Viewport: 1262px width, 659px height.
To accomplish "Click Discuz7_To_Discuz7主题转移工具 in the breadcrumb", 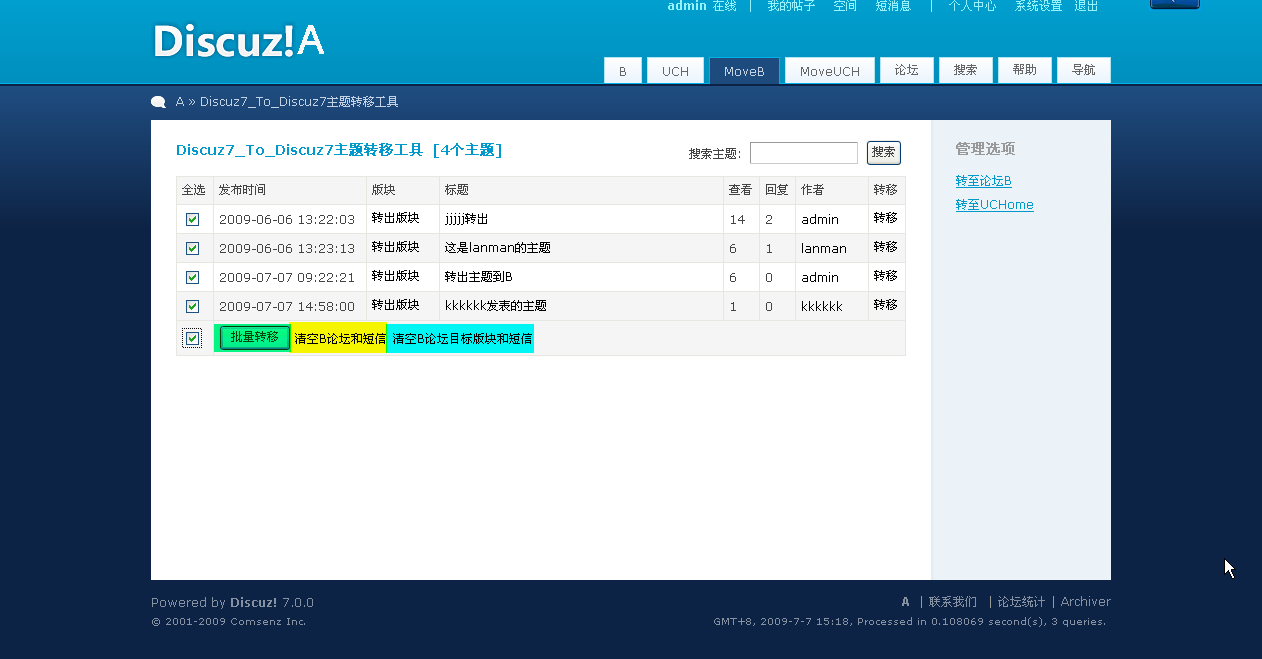I will (299, 102).
